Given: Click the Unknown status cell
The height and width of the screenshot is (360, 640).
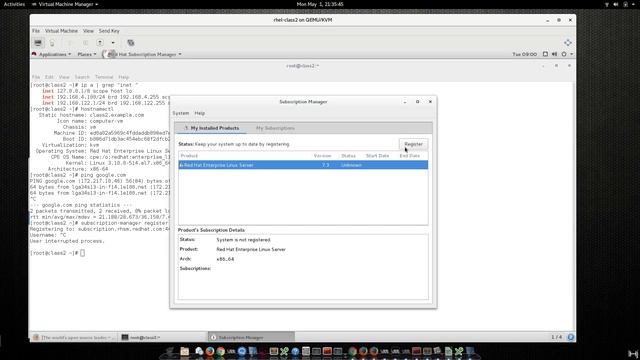Looking at the screenshot, I should 351,165.
